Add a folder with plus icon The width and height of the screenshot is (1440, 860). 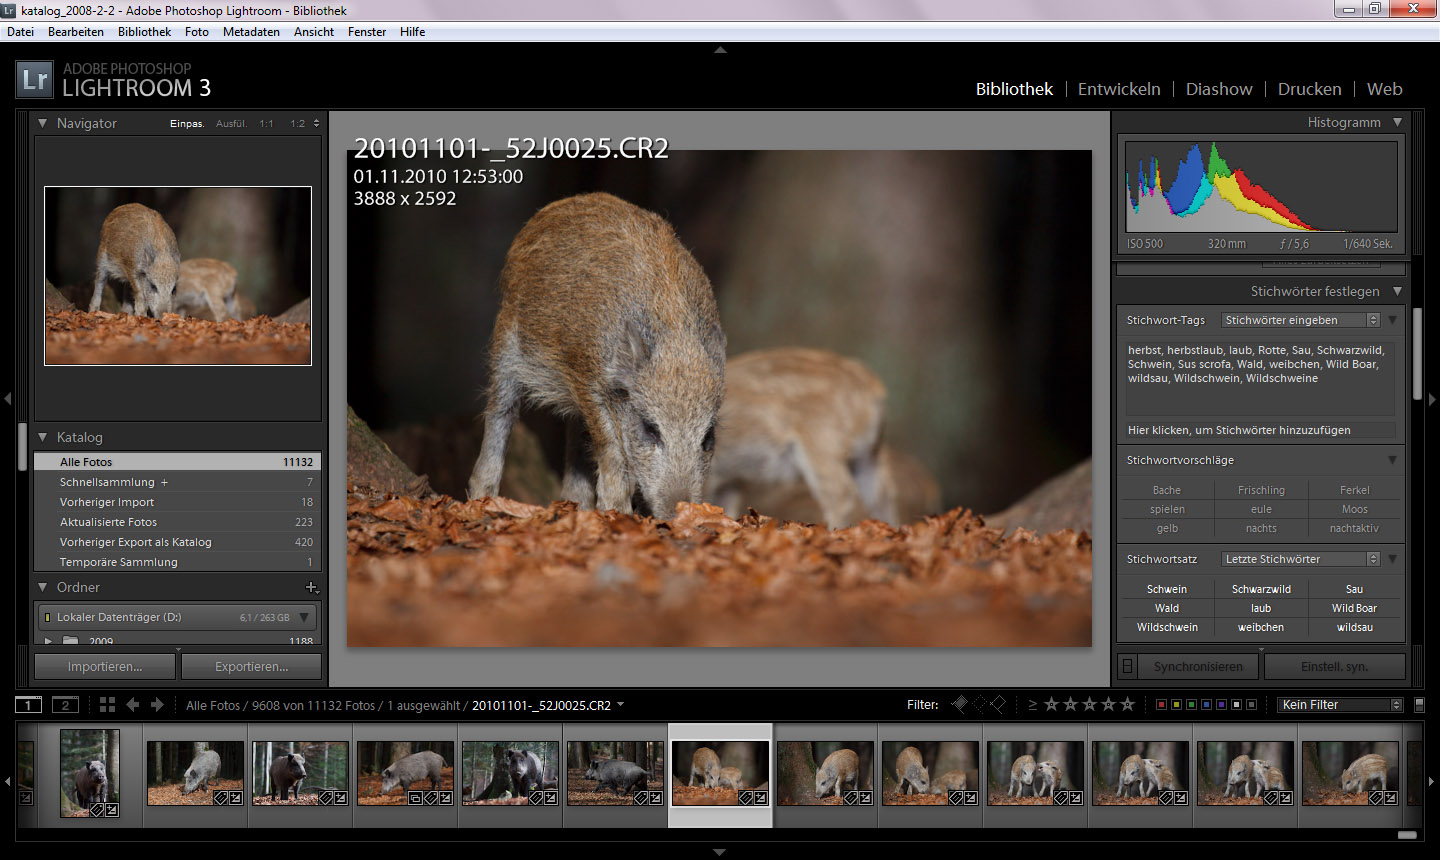coord(311,588)
